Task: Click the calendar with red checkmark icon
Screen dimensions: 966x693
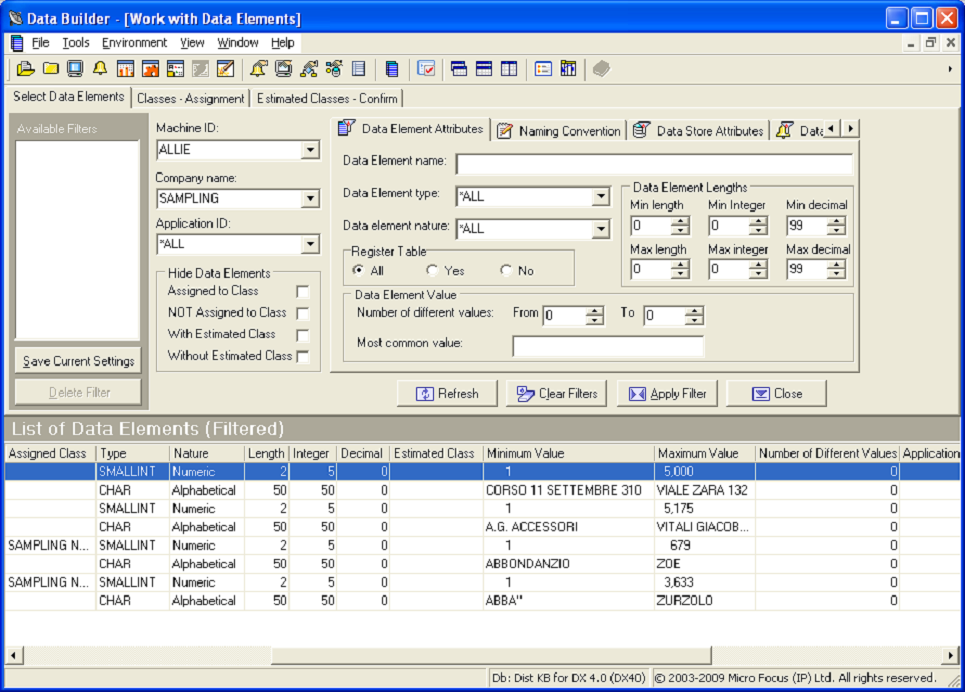Action: [x=426, y=69]
